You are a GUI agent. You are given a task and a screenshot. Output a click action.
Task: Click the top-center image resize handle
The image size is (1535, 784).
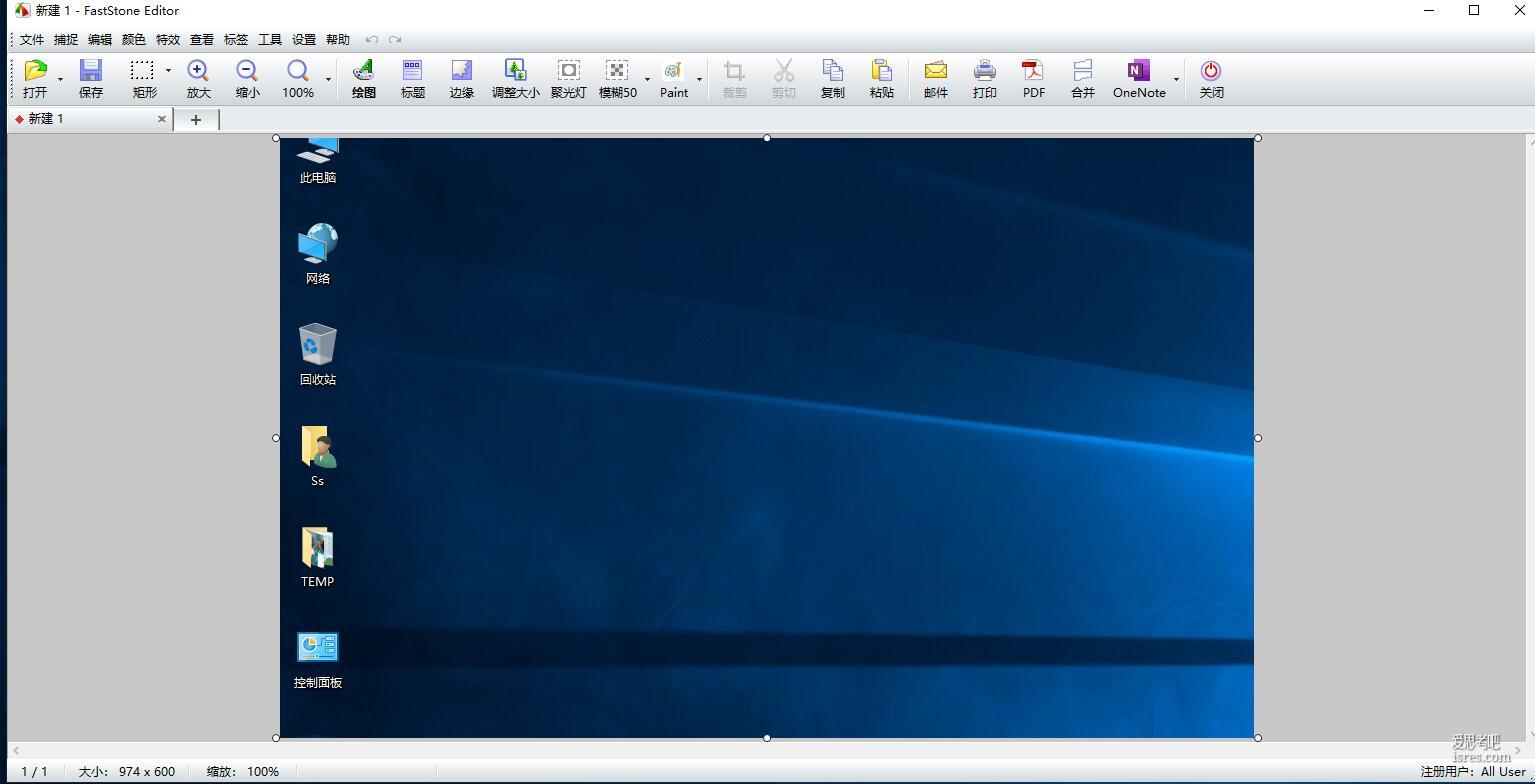767,138
